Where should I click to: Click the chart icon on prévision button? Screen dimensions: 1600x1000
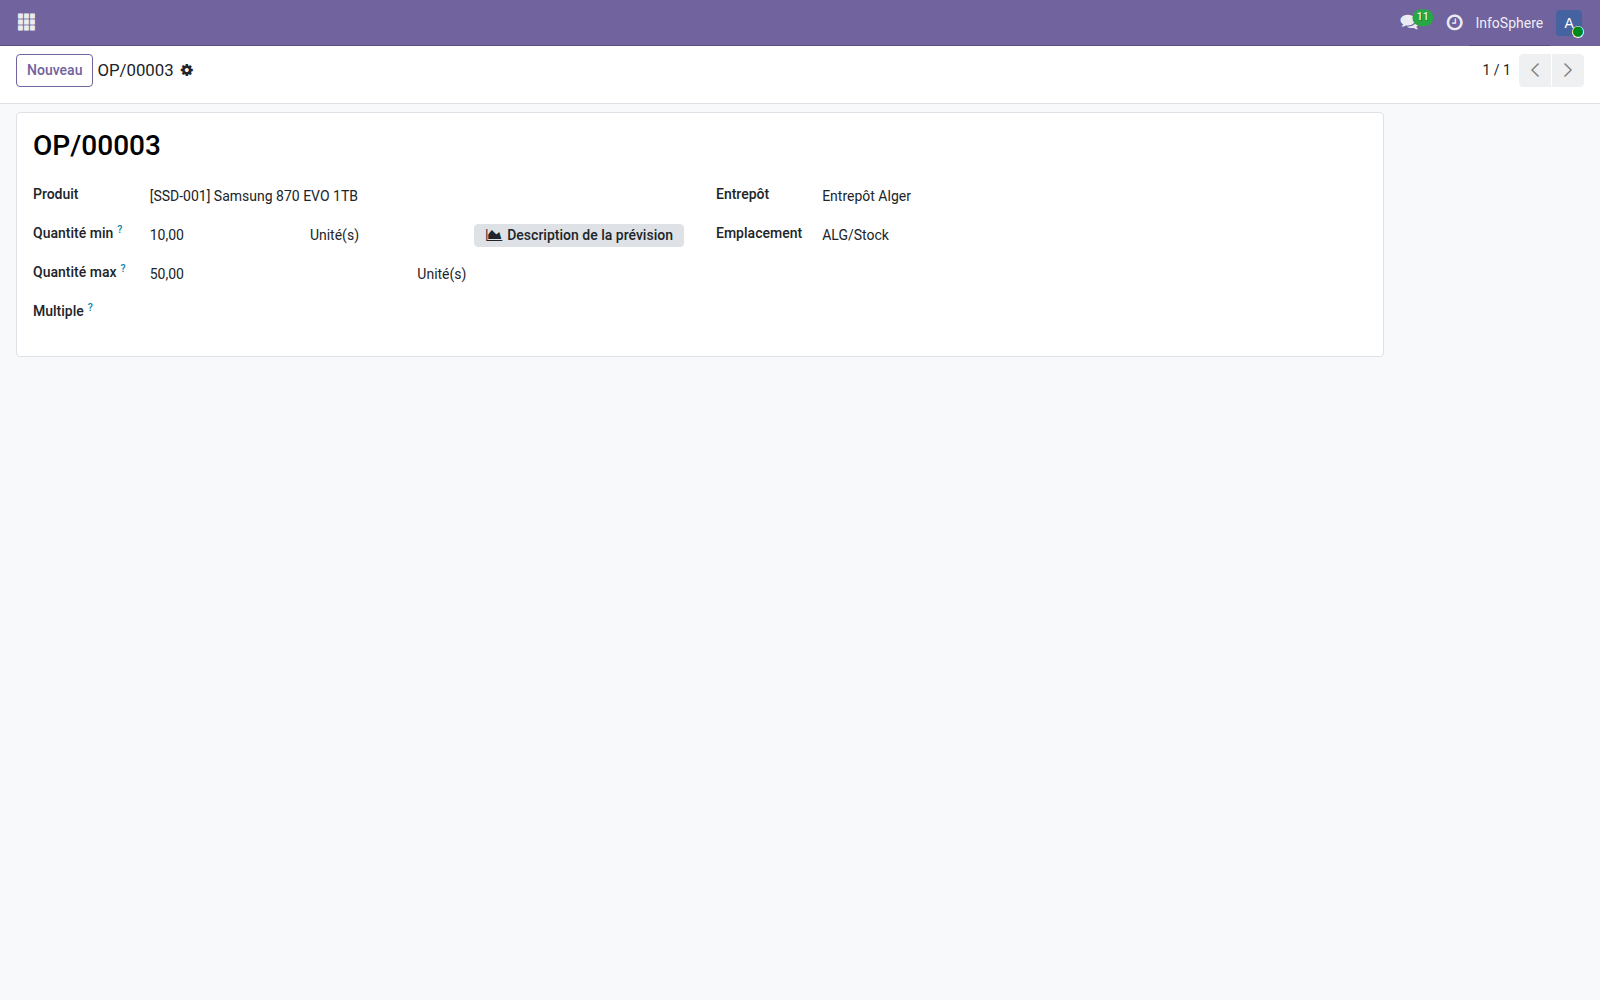(492, 234)
